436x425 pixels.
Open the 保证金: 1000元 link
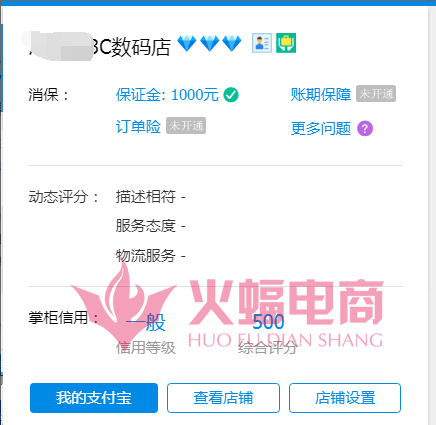167,95
